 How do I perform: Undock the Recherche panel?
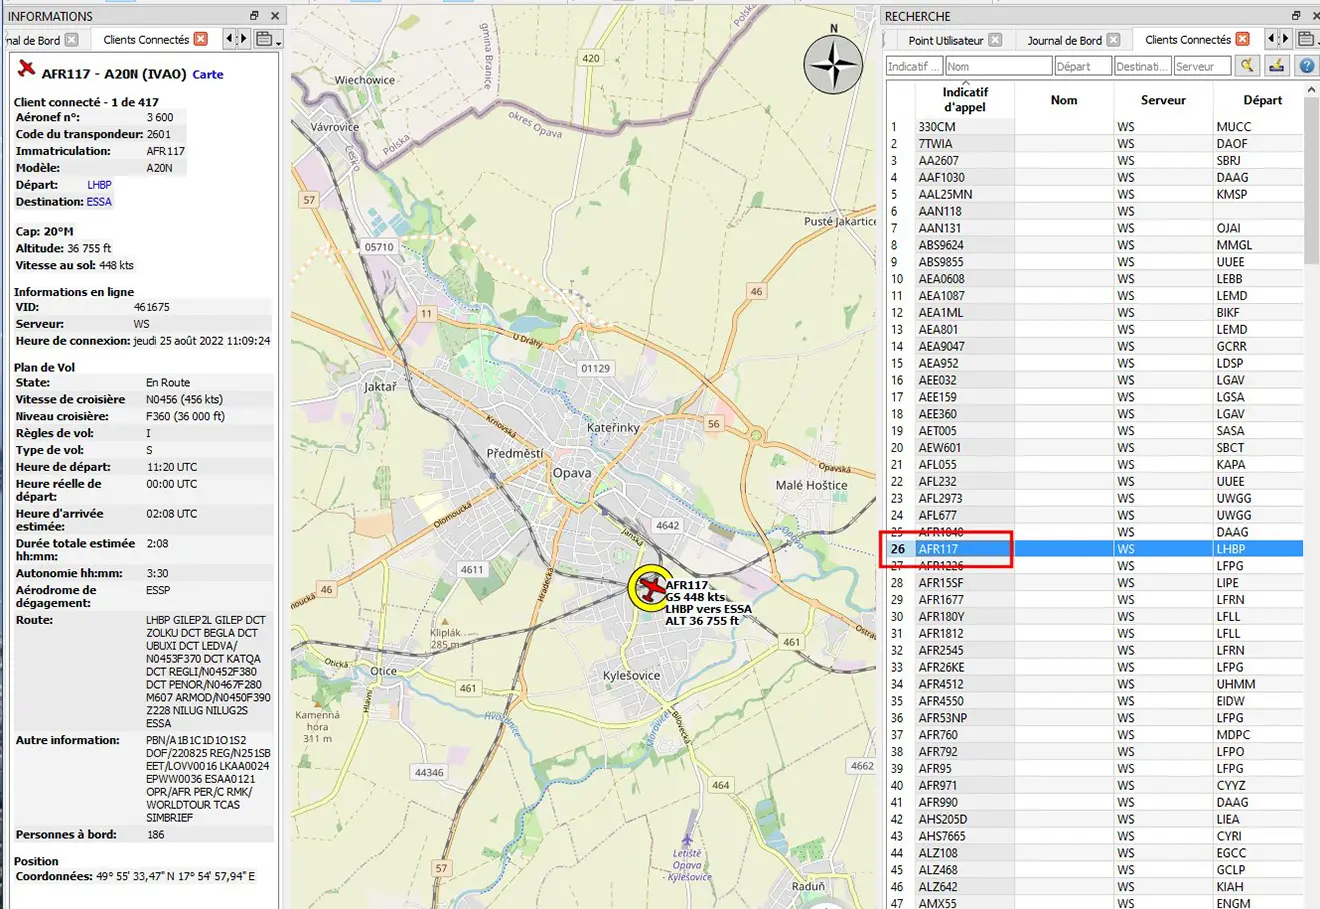tap(1296, 16)
